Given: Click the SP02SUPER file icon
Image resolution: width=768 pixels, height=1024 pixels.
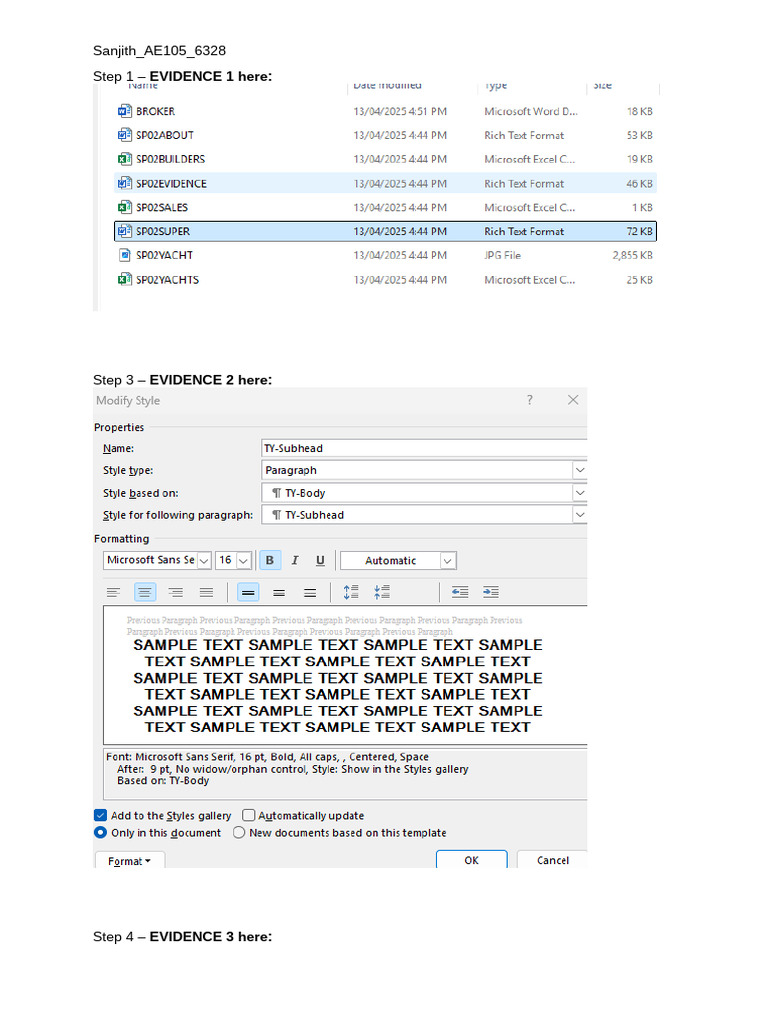Looking at the screenshot, I should coord(124,231).
